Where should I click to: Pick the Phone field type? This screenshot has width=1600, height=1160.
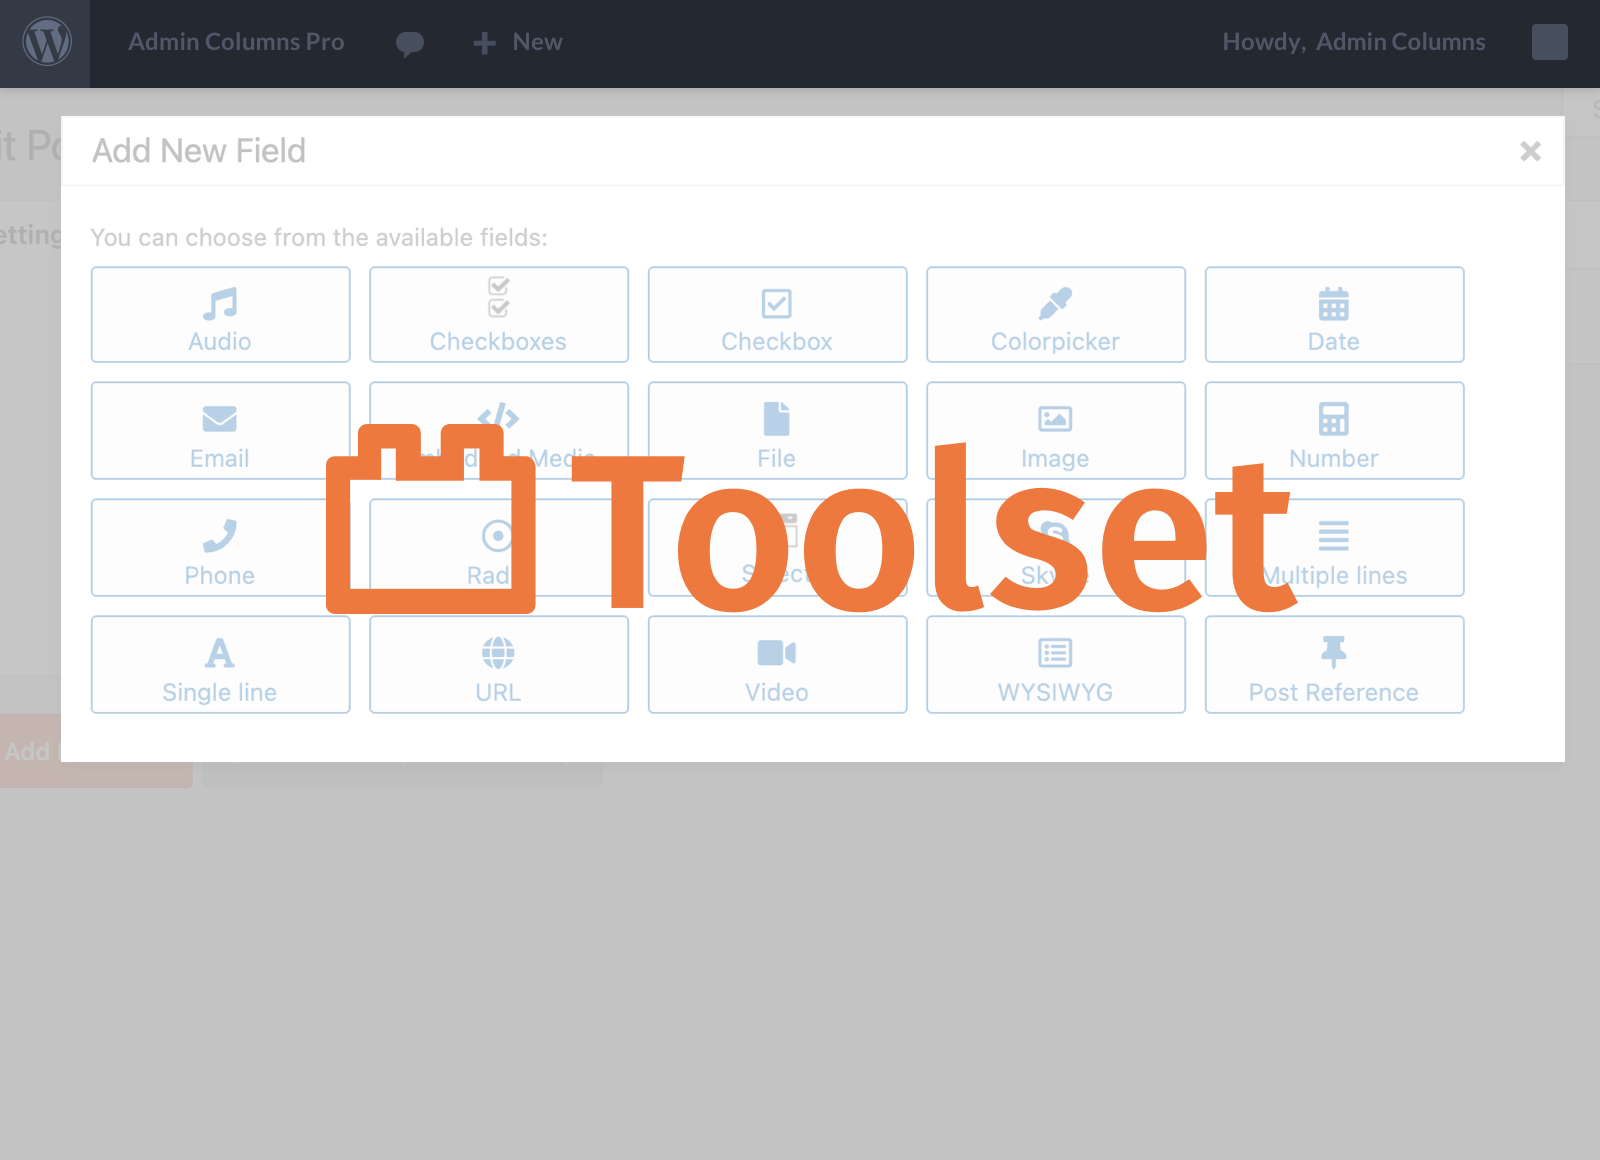tap(220, 548)
